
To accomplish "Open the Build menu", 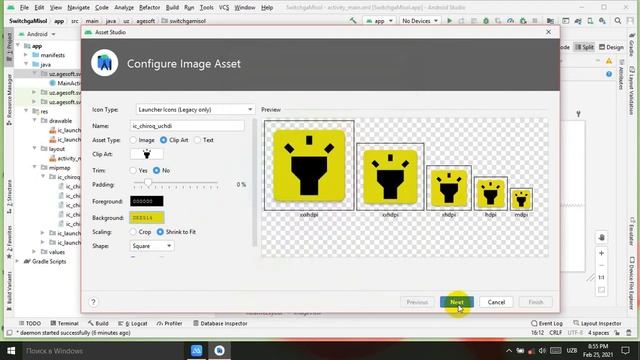I will coord(172,7).
